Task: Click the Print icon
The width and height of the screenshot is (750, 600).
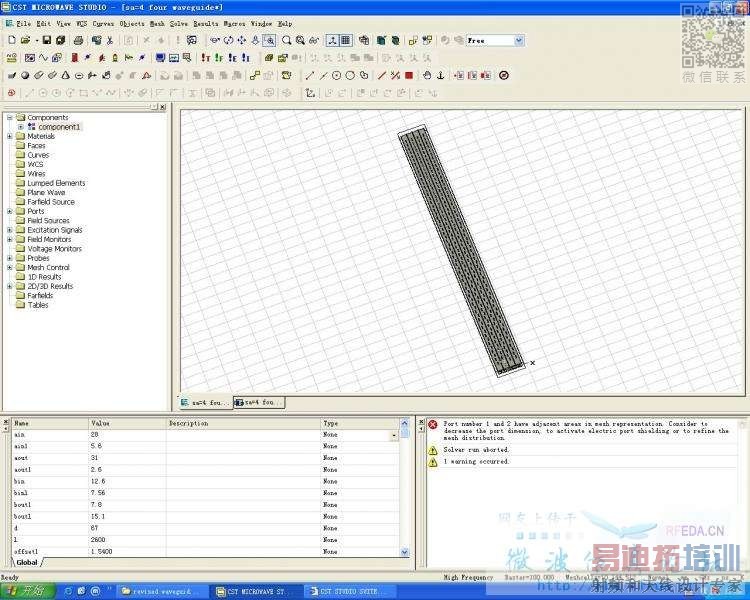Action: [78, 40]
